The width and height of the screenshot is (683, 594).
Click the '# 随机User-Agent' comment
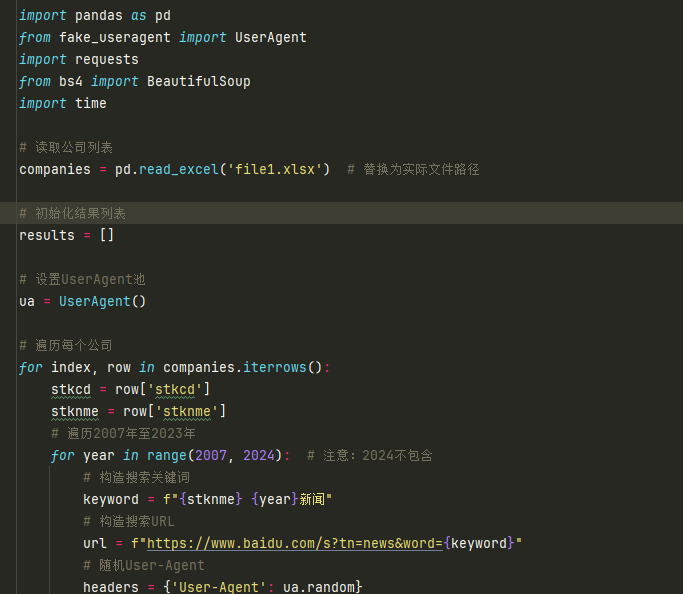click(144, 566)
